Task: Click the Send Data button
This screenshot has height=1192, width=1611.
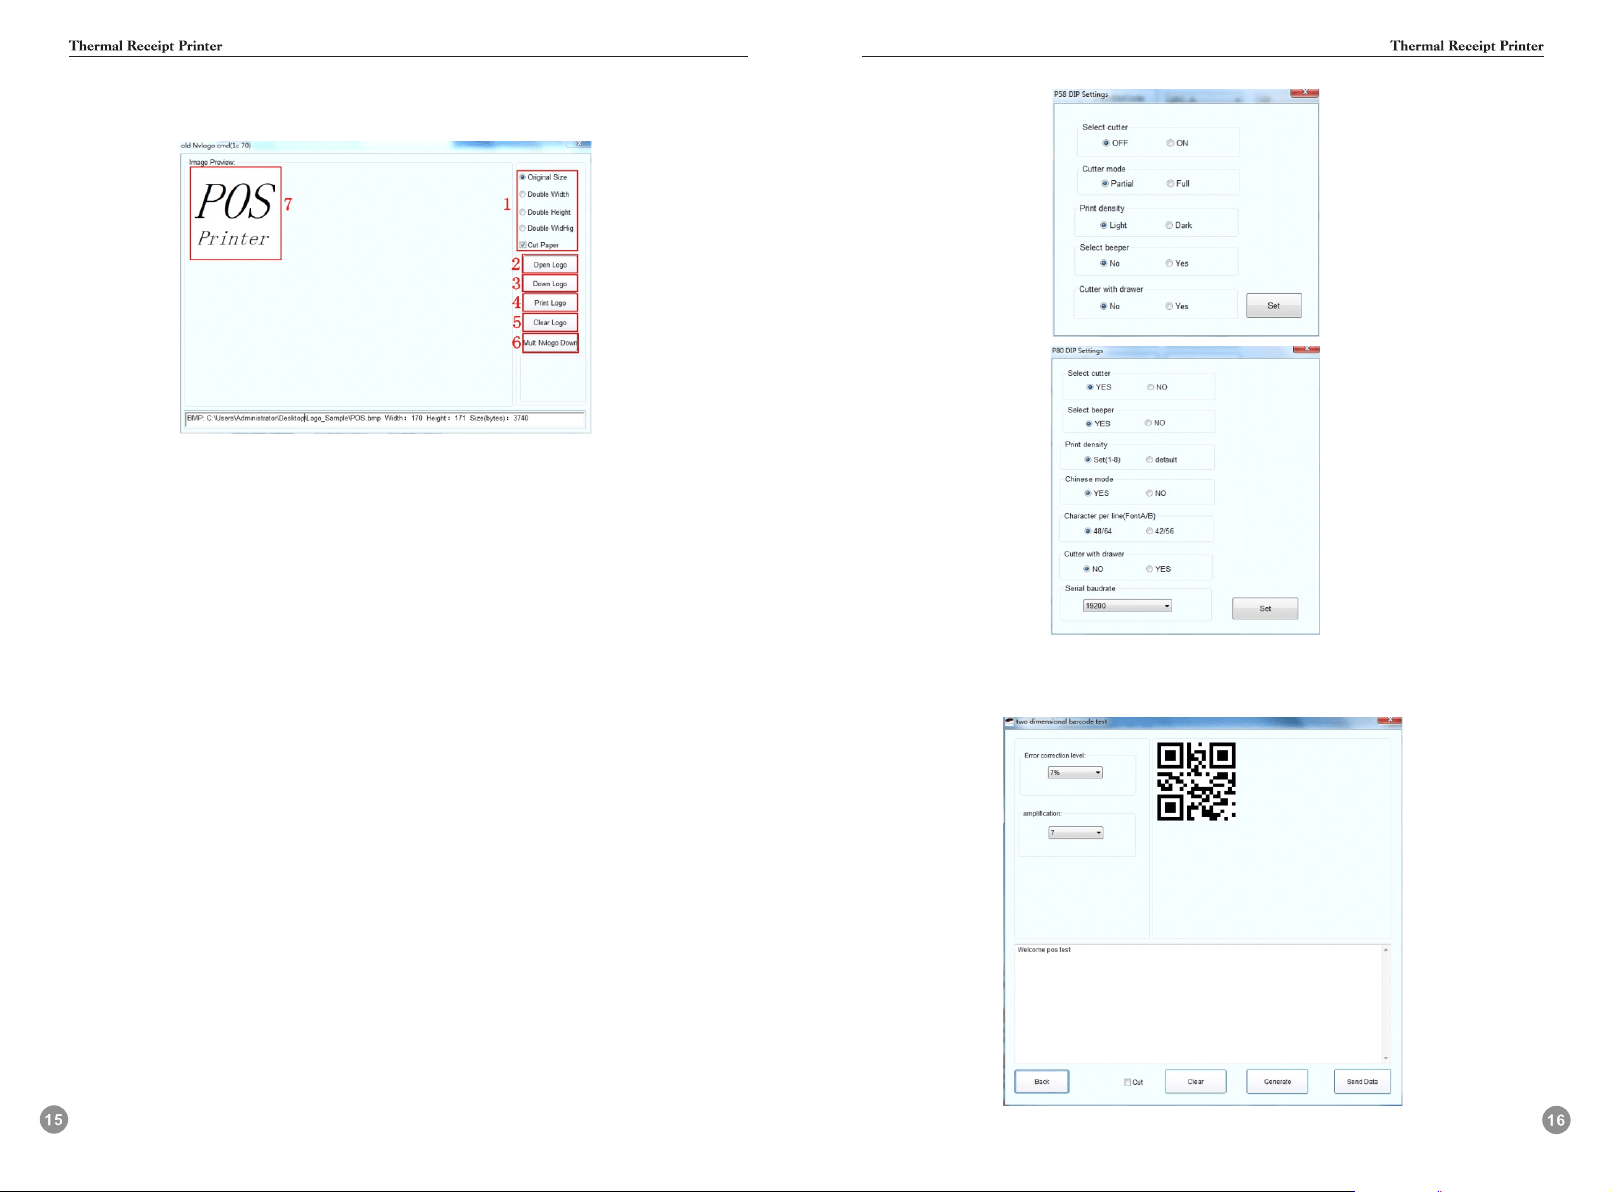Action: point(1362,1082)
